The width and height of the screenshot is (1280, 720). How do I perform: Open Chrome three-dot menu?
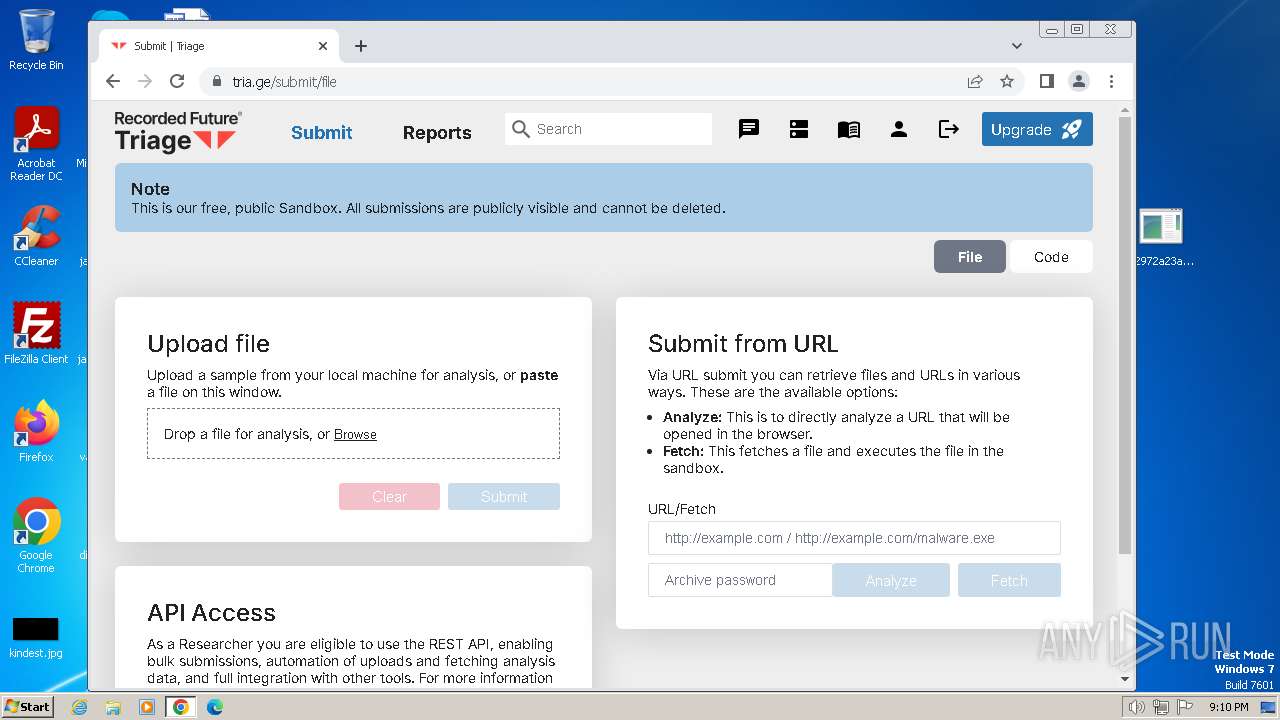coord(1111,82)
